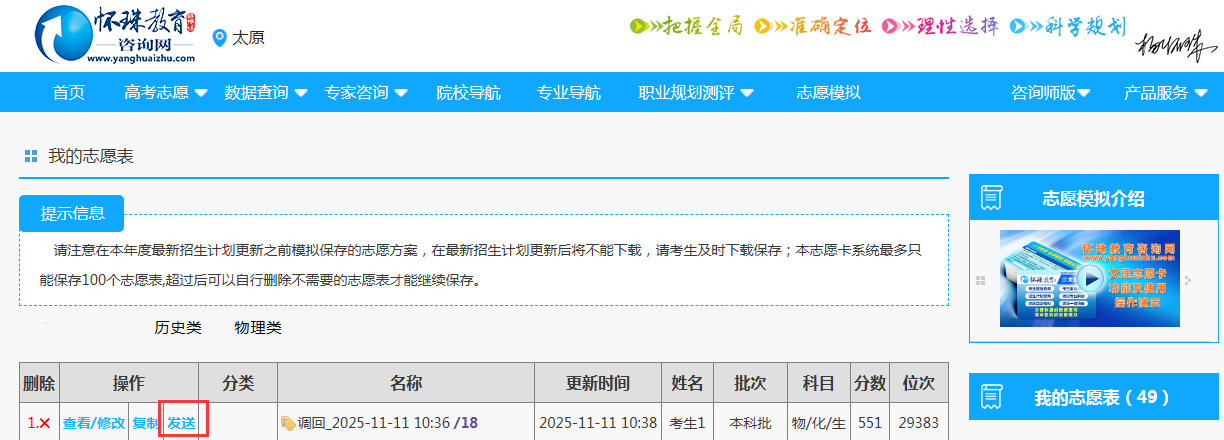Play the 志愿模拟介绍 demo video

1089,279
